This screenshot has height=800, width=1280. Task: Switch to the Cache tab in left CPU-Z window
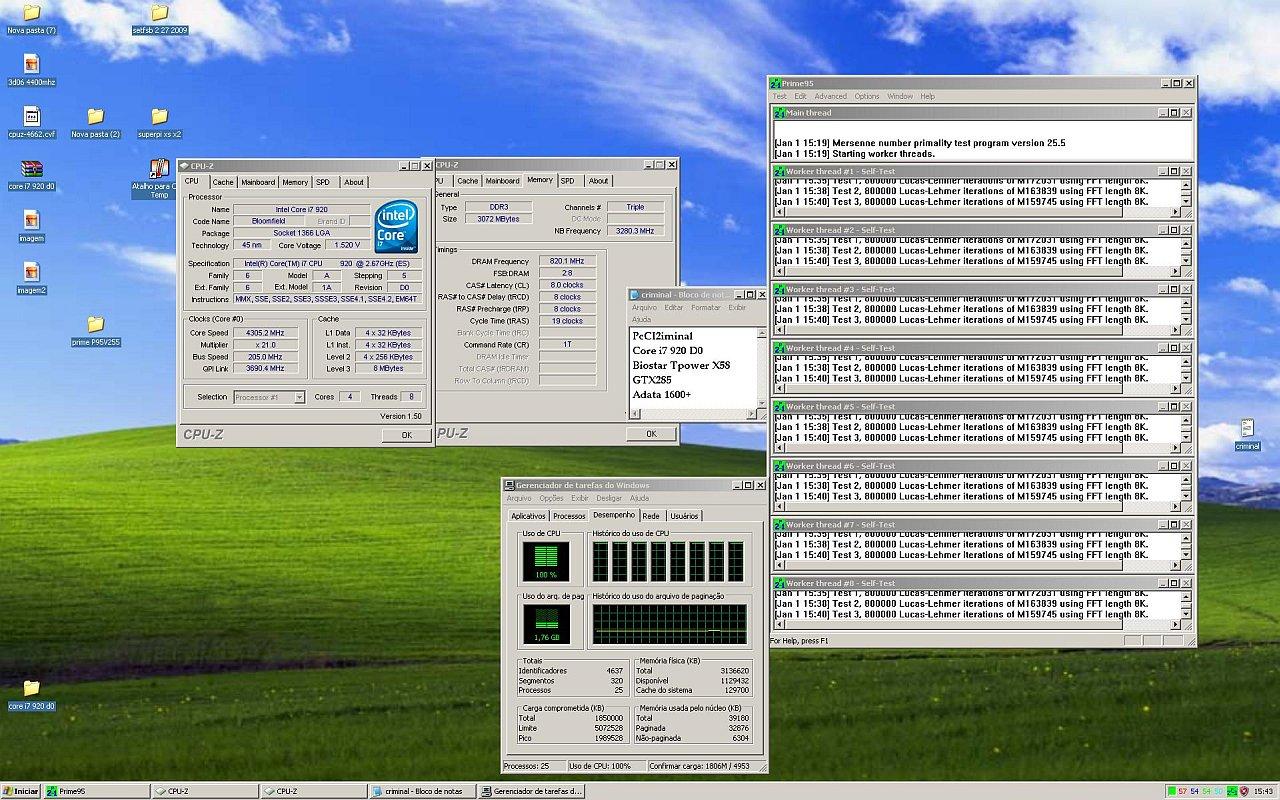tap(223, 182)
